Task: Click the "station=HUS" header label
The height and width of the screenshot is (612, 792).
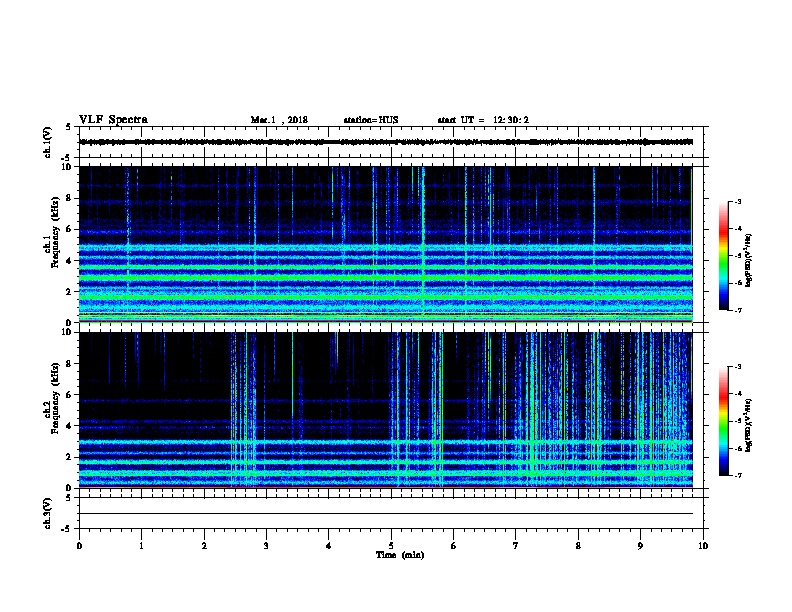Action: (x=371, y=120)
